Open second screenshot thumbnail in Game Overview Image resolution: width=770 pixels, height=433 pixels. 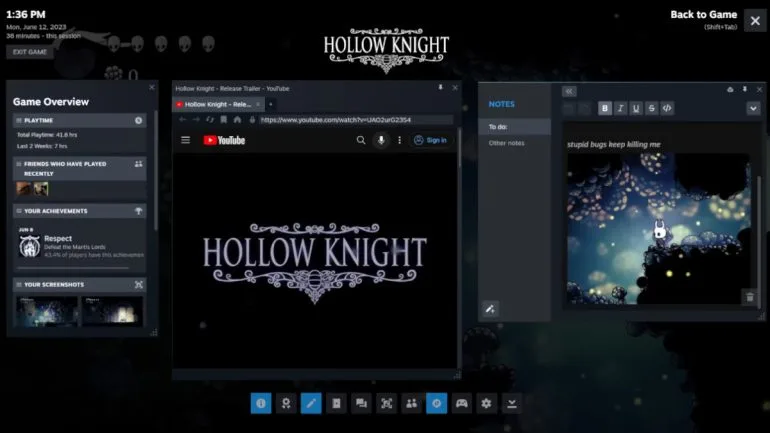click(112, 311)
